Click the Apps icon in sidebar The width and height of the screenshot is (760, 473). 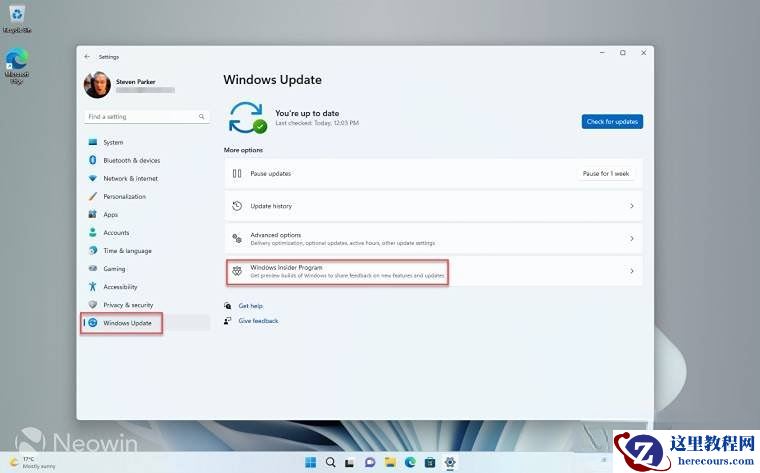point(93,214)
